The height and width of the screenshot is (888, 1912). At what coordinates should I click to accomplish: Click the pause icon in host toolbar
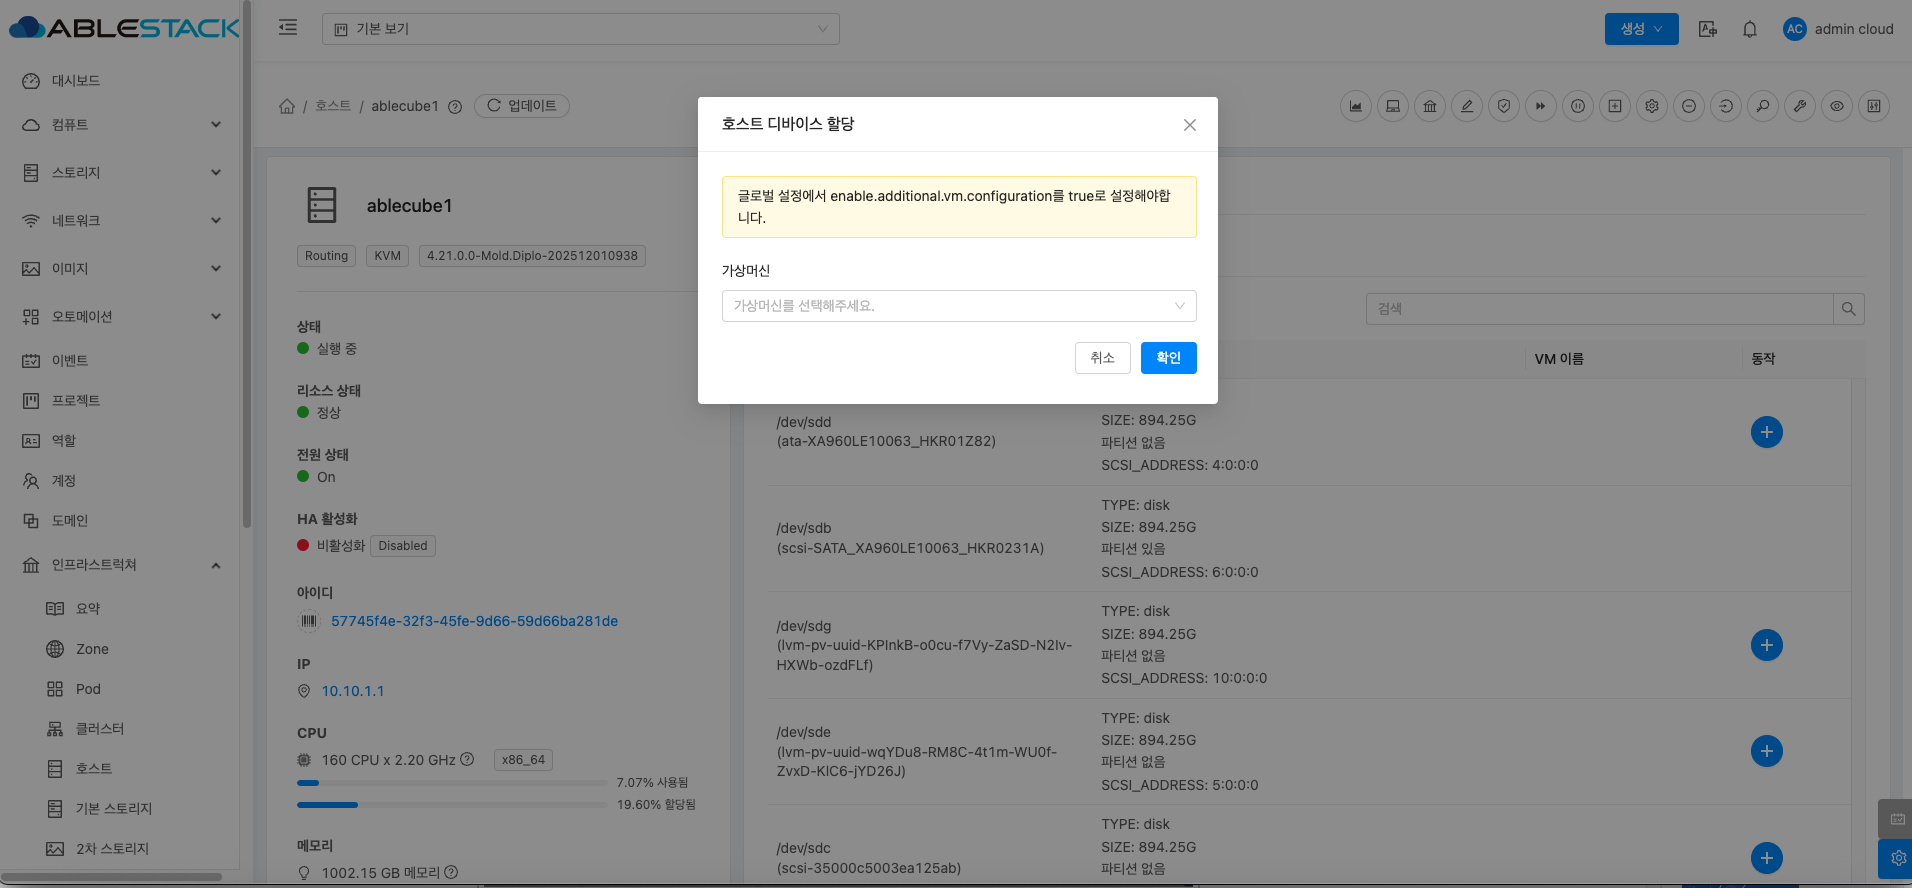point(1578,106)
